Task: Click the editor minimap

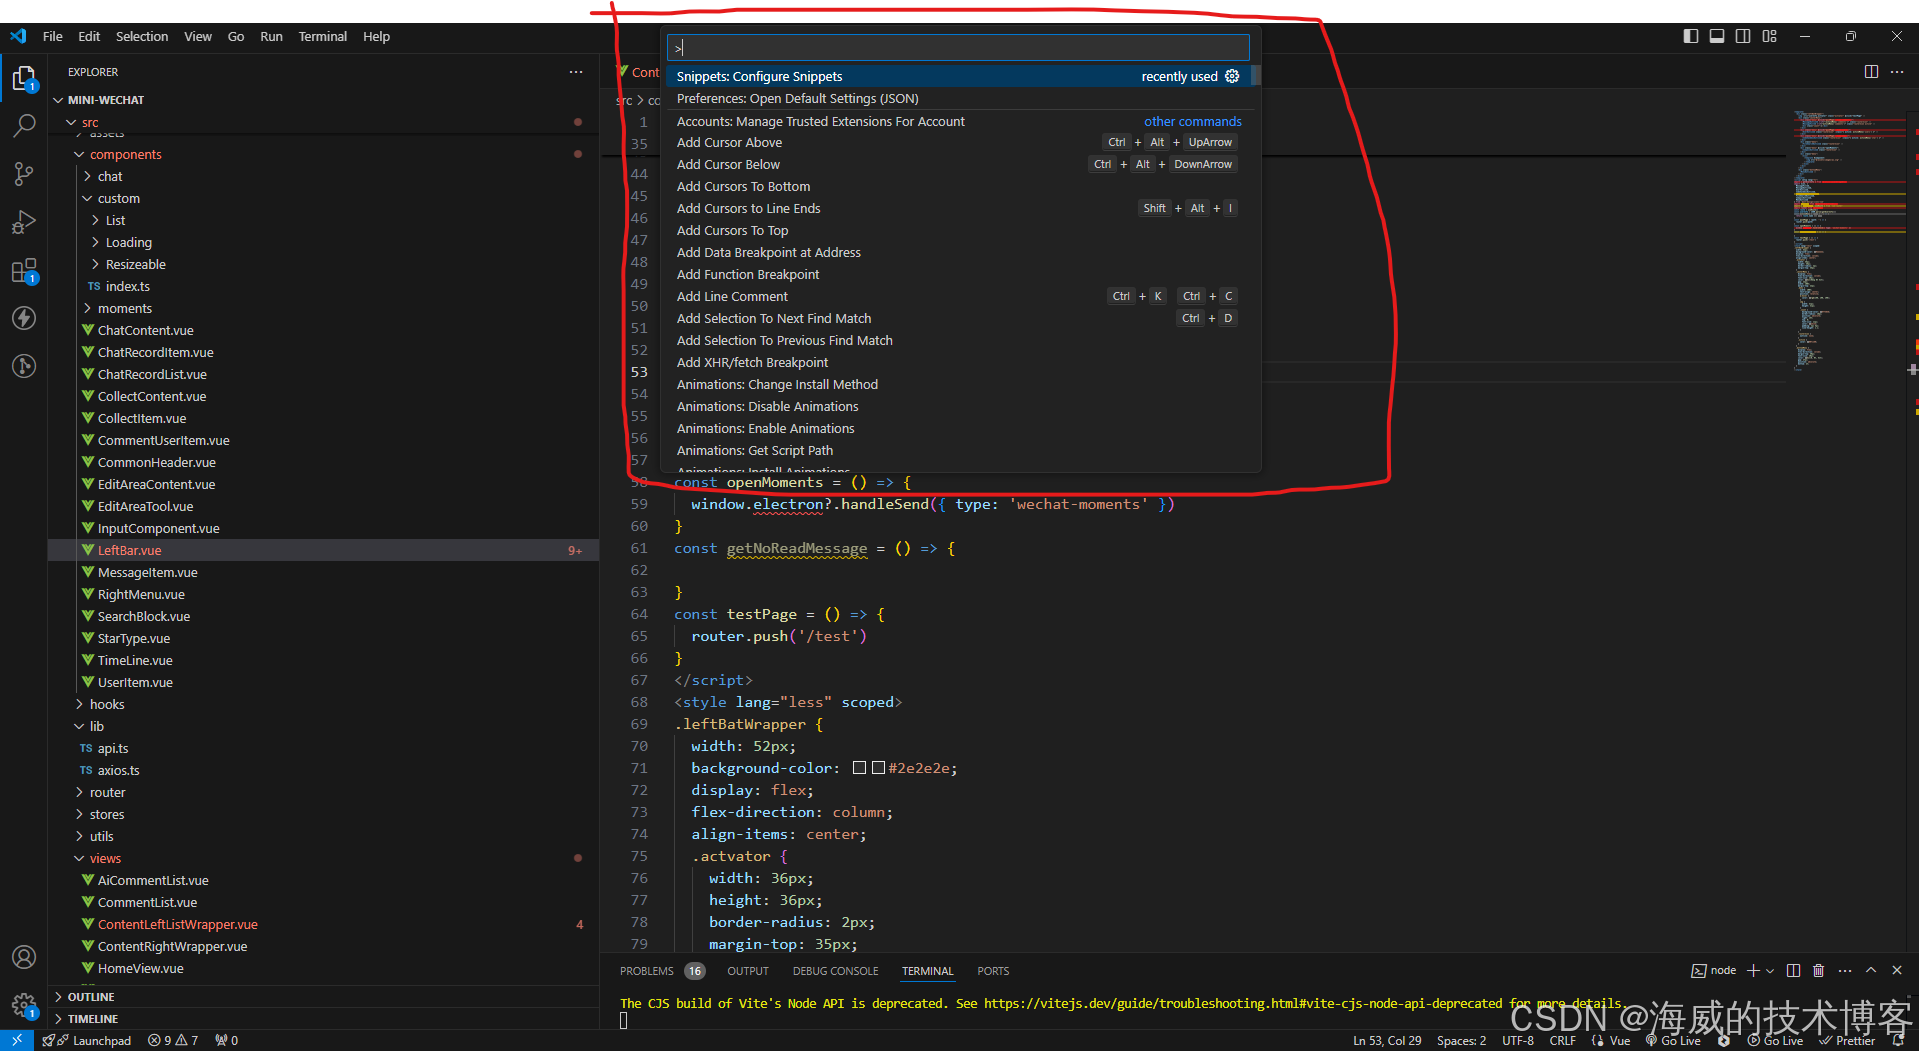Action: (x=1848, y=240)
